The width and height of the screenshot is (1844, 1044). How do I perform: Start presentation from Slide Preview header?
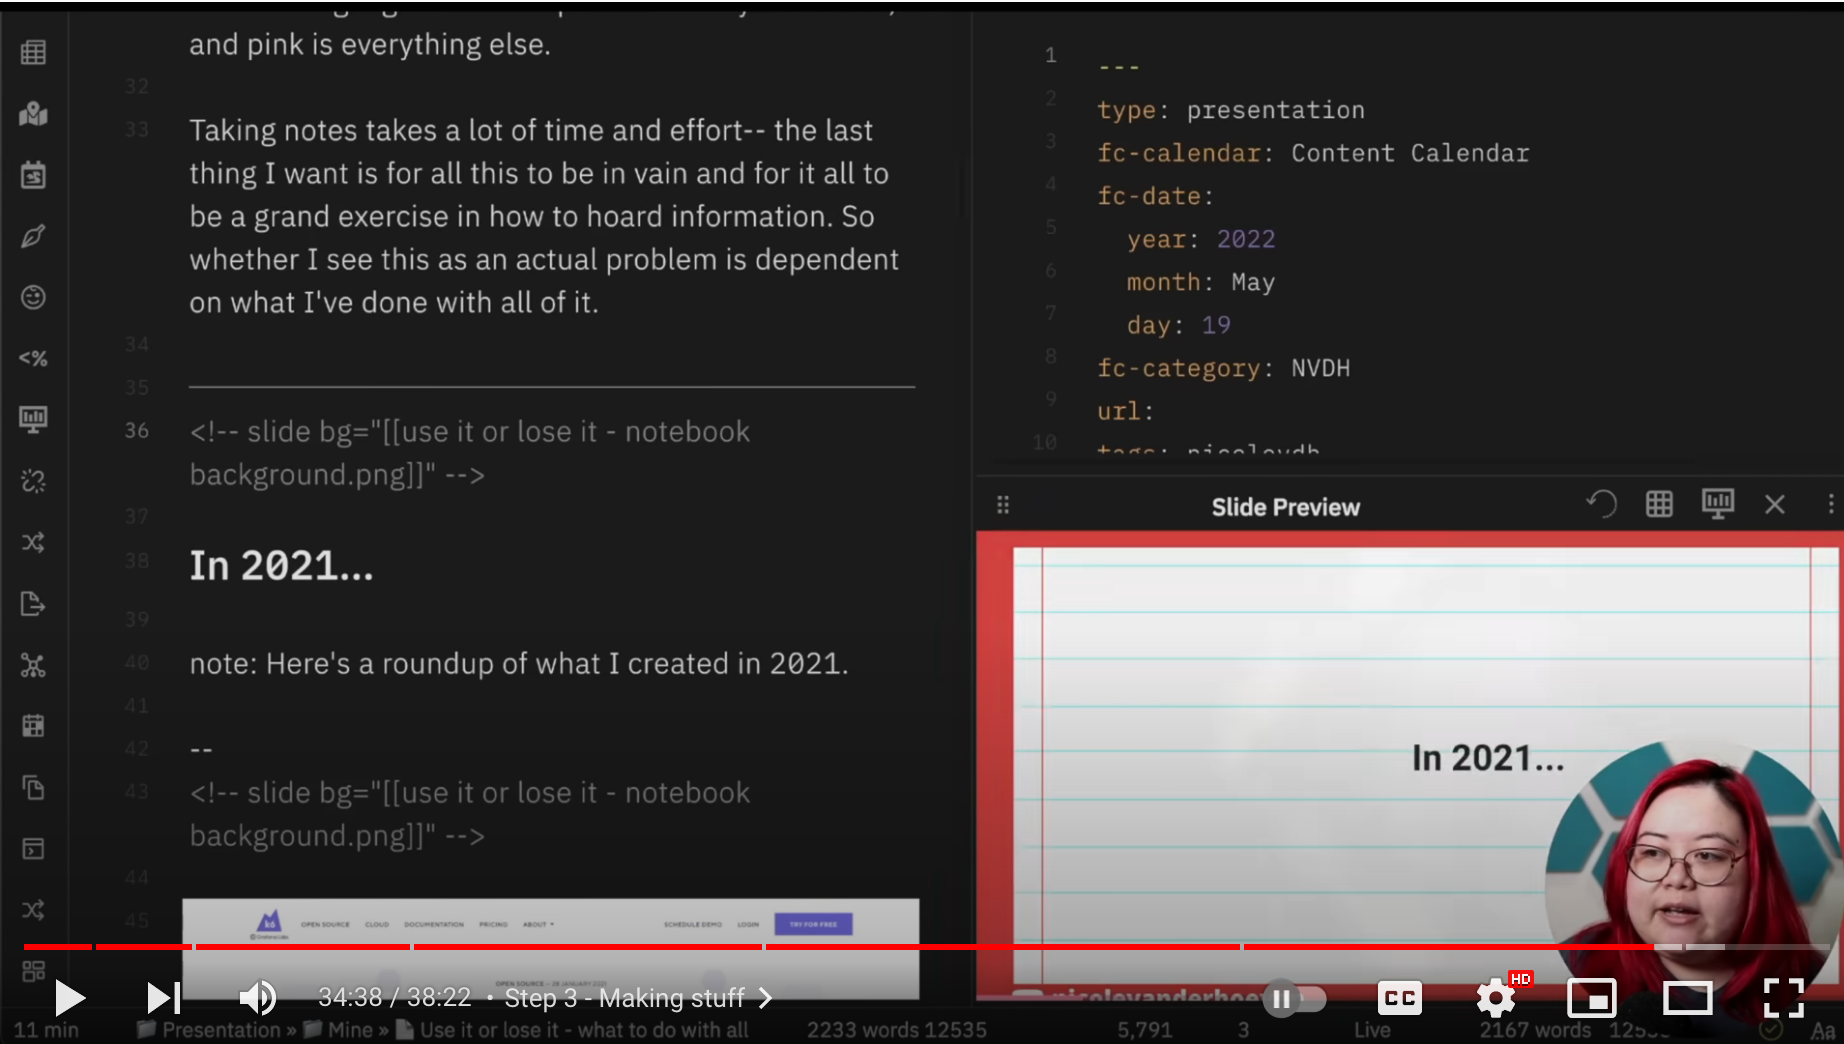click(x=1717, y=505)
